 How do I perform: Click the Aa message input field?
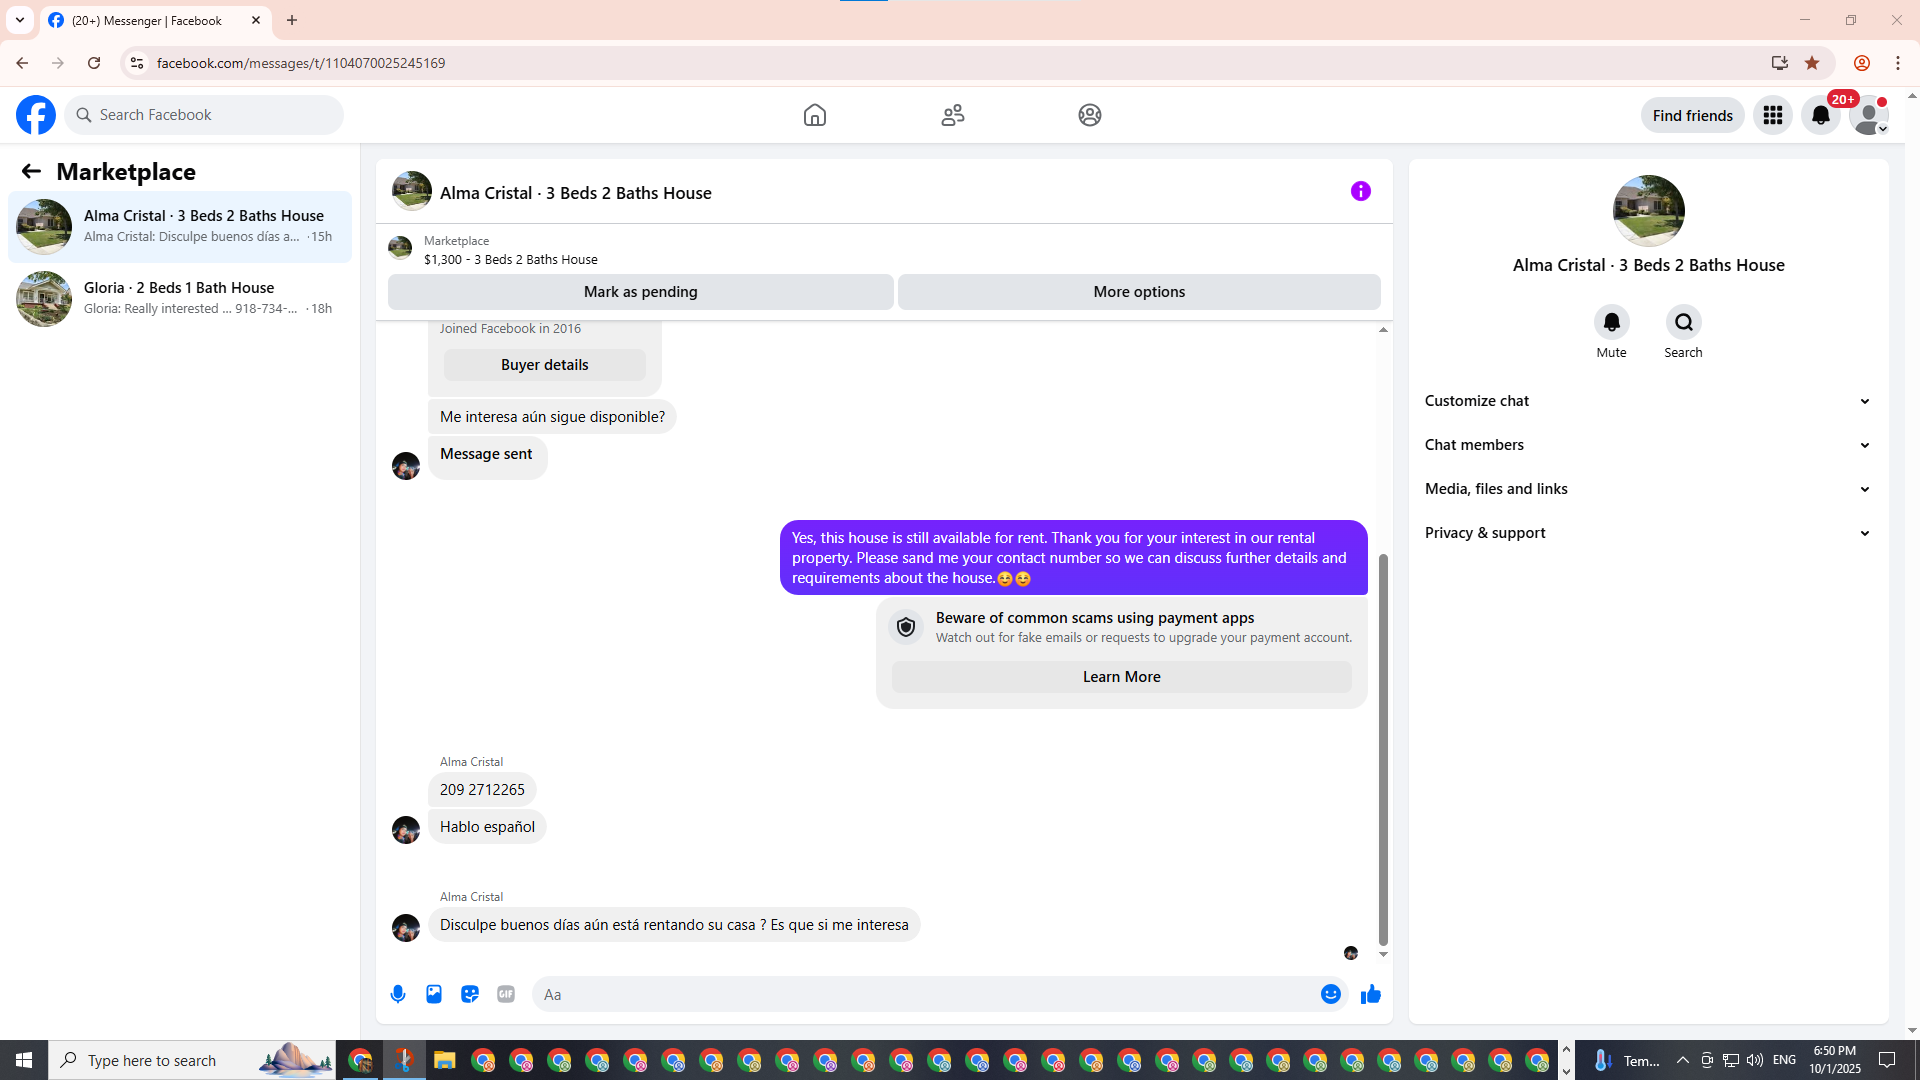click(925, 994)
